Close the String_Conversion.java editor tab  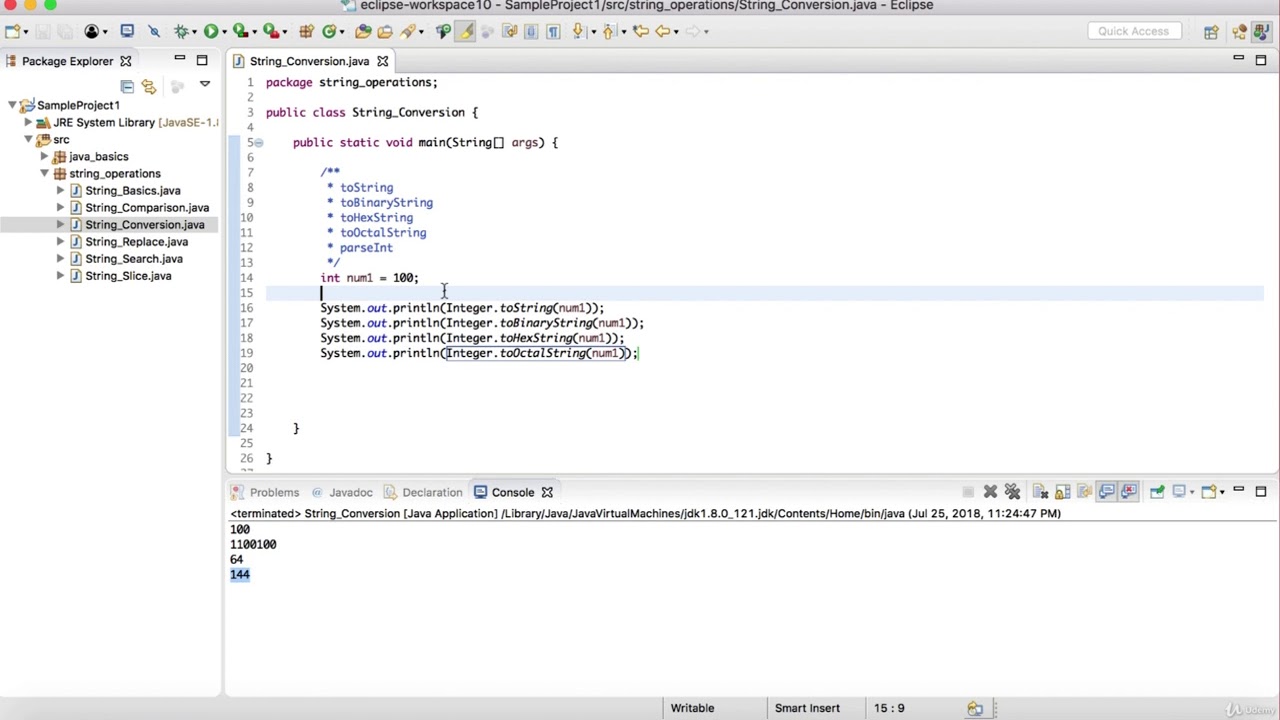click(382, 61)
